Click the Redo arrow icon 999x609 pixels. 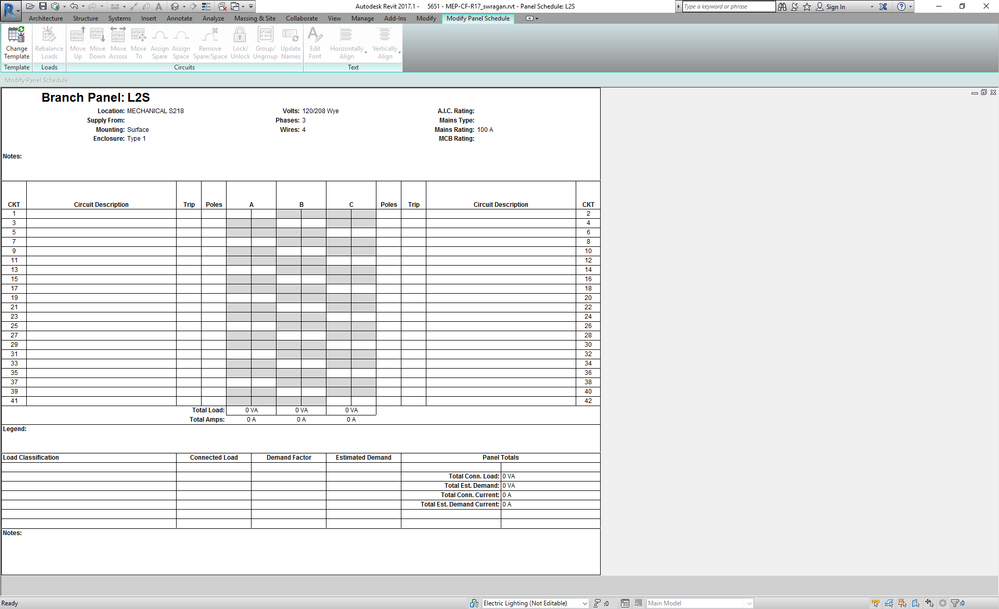pos(92,6)
